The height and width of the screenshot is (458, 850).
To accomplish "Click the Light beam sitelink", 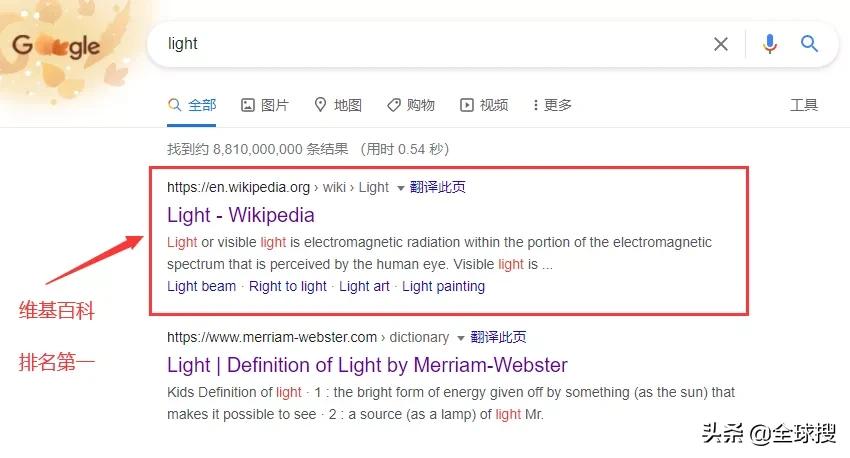I will pos(202,286).
